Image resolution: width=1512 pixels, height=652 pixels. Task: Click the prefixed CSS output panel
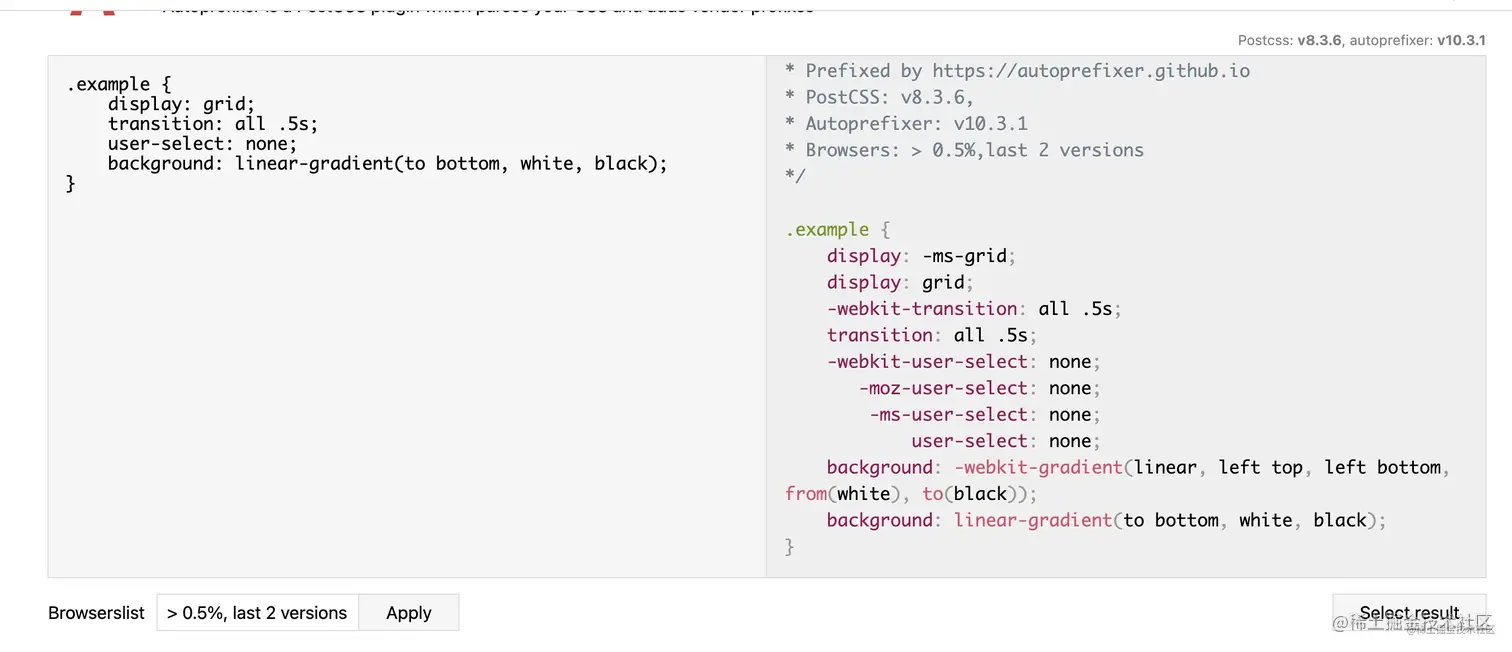[1126, 316]
